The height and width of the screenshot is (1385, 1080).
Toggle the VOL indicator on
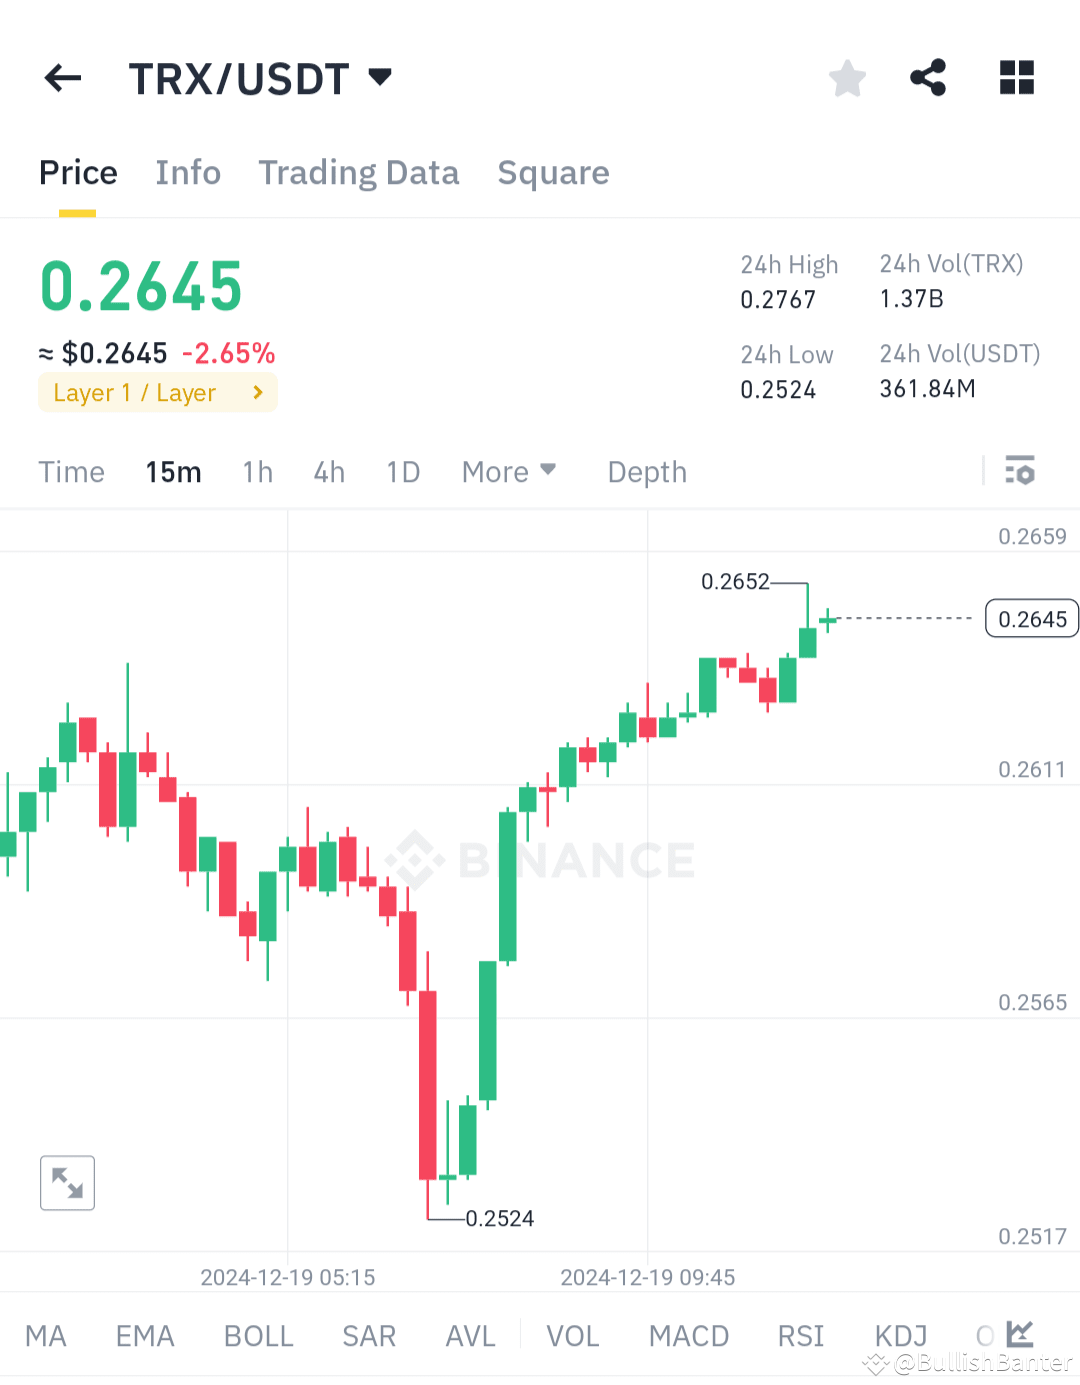pyautogui.click(x=572, y=1335)
